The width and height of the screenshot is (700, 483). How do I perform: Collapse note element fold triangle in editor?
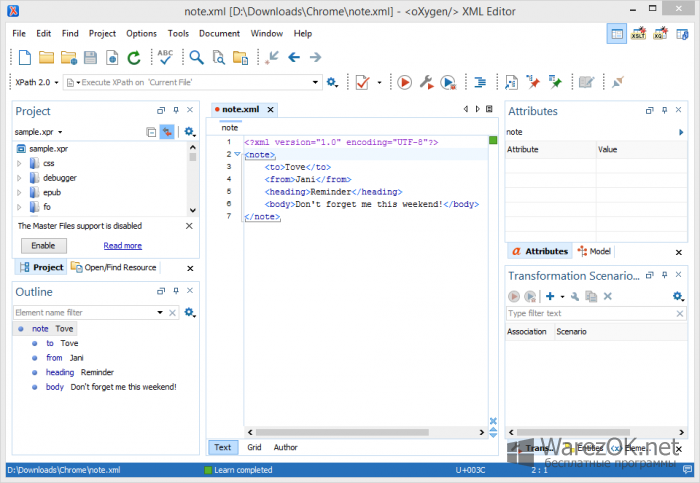click(x=237, y=154)
